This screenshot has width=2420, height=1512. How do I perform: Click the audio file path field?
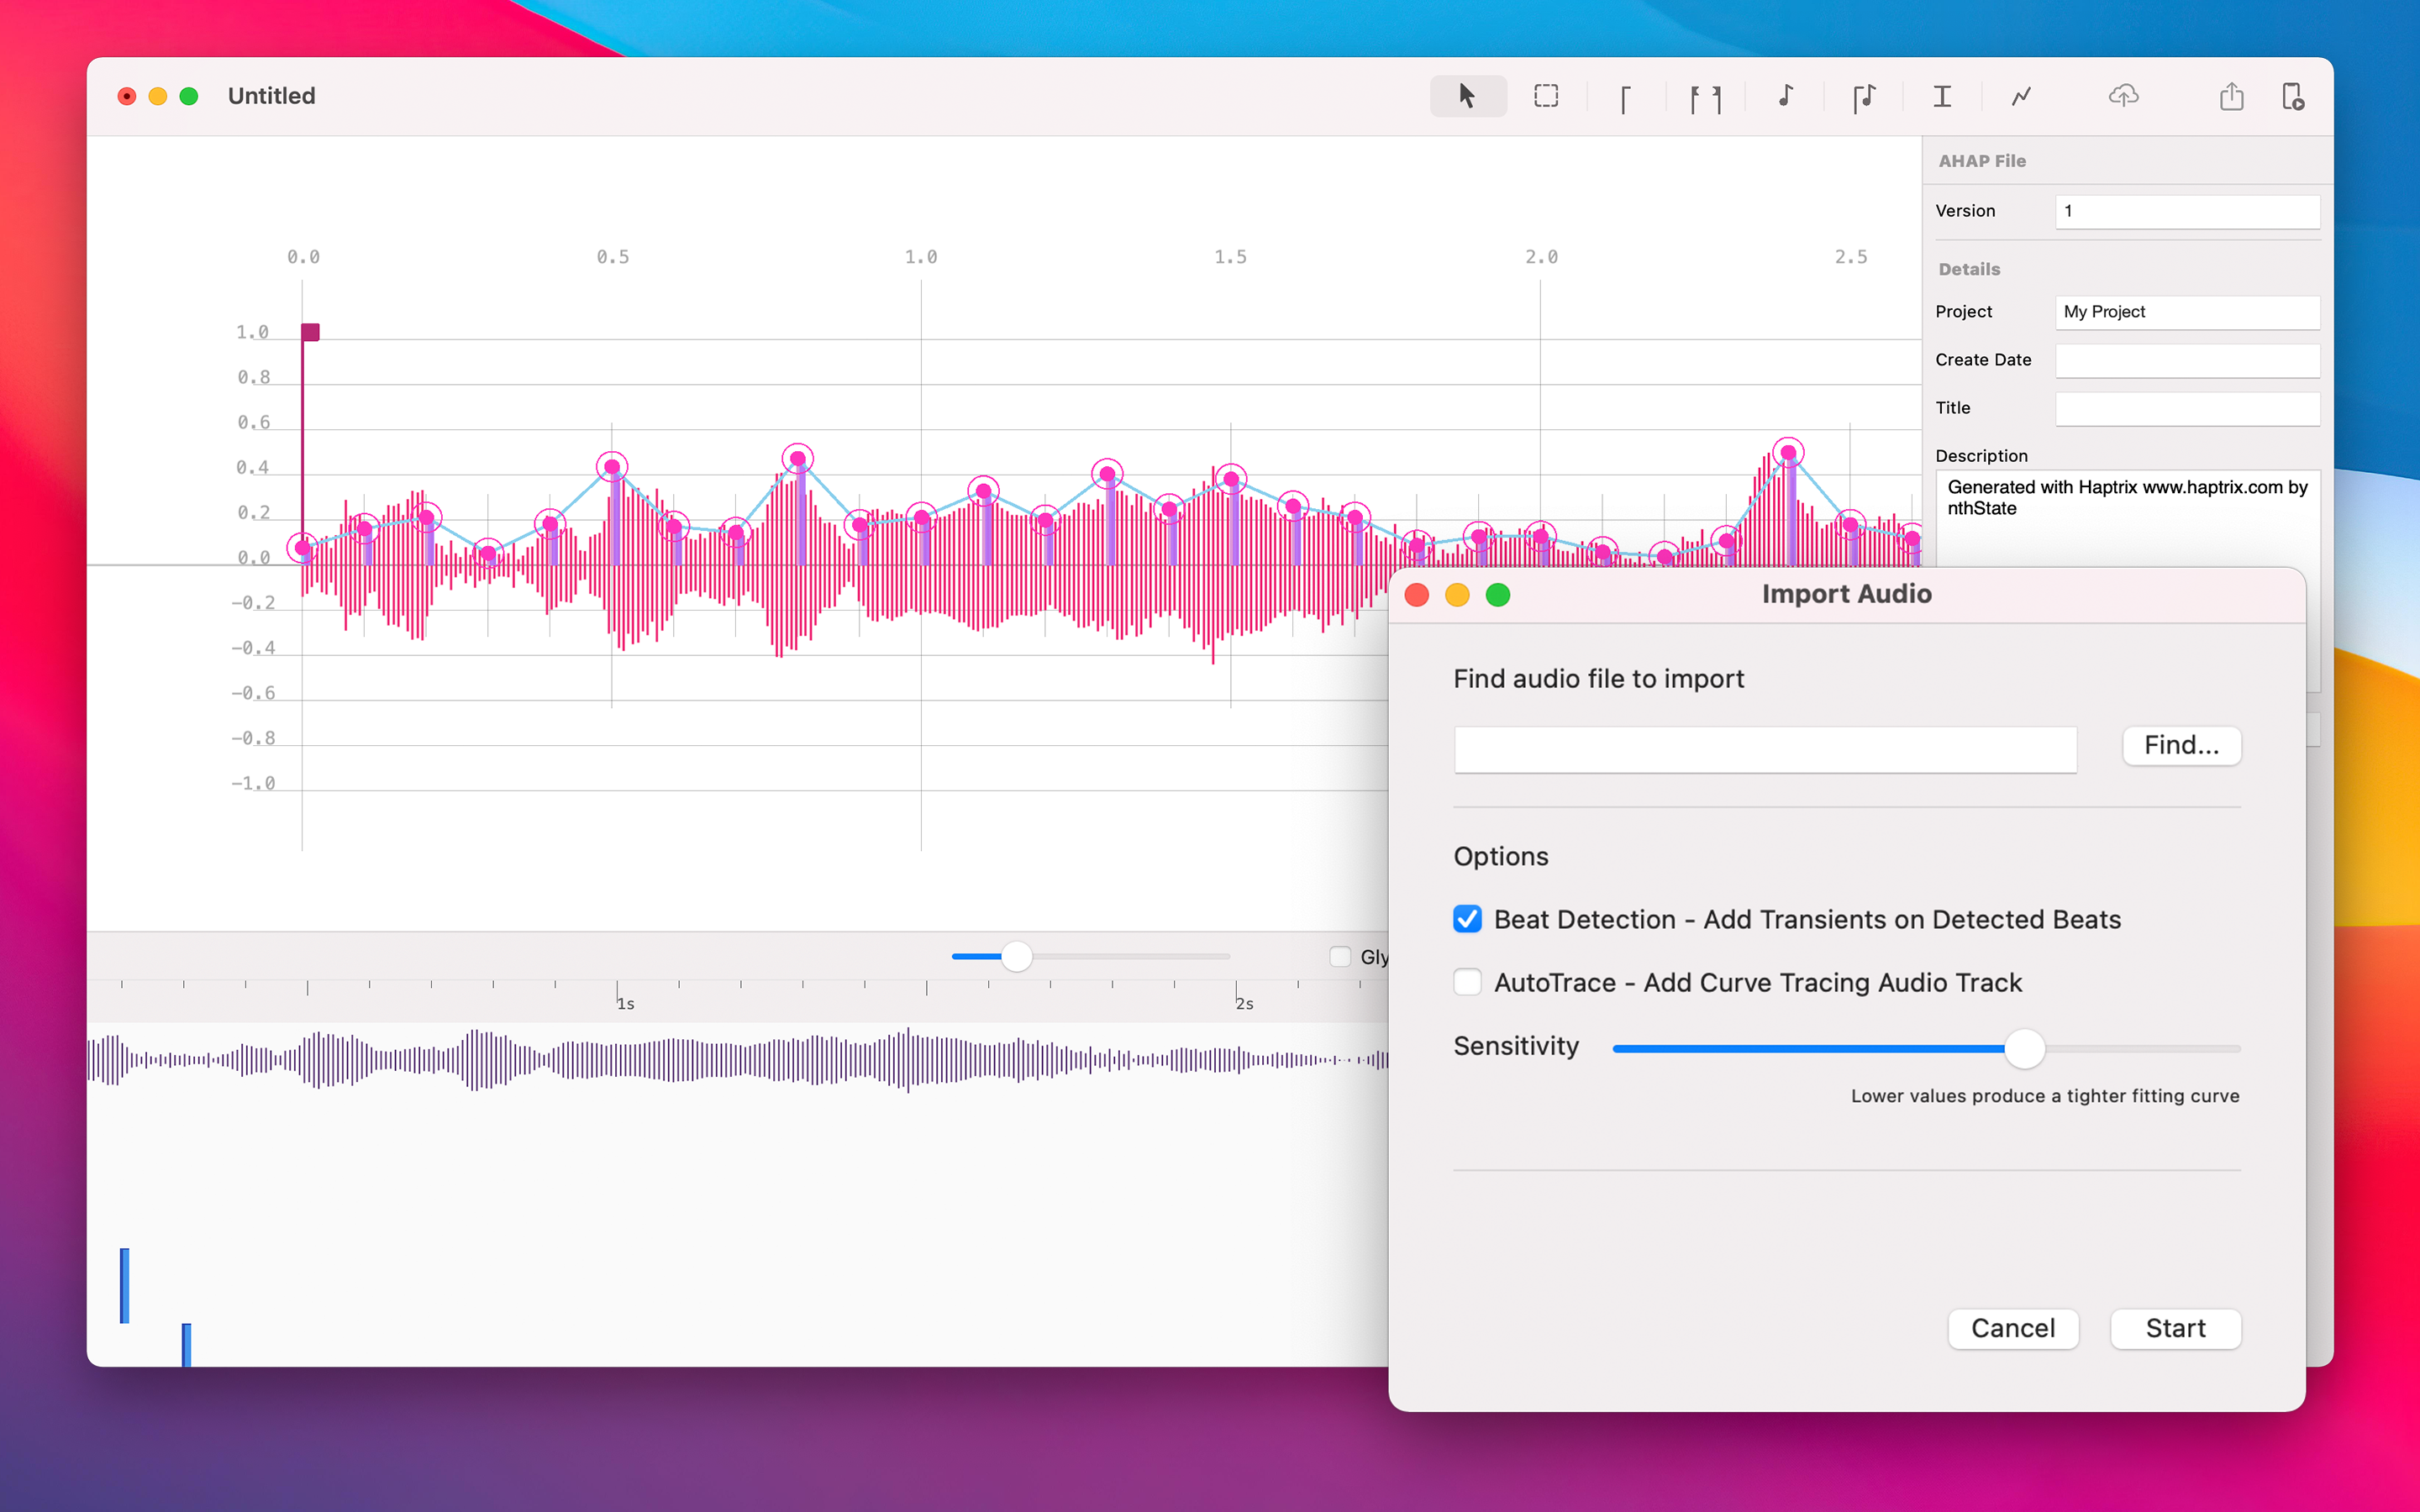pyautogui.click(x=1764, y=749)
